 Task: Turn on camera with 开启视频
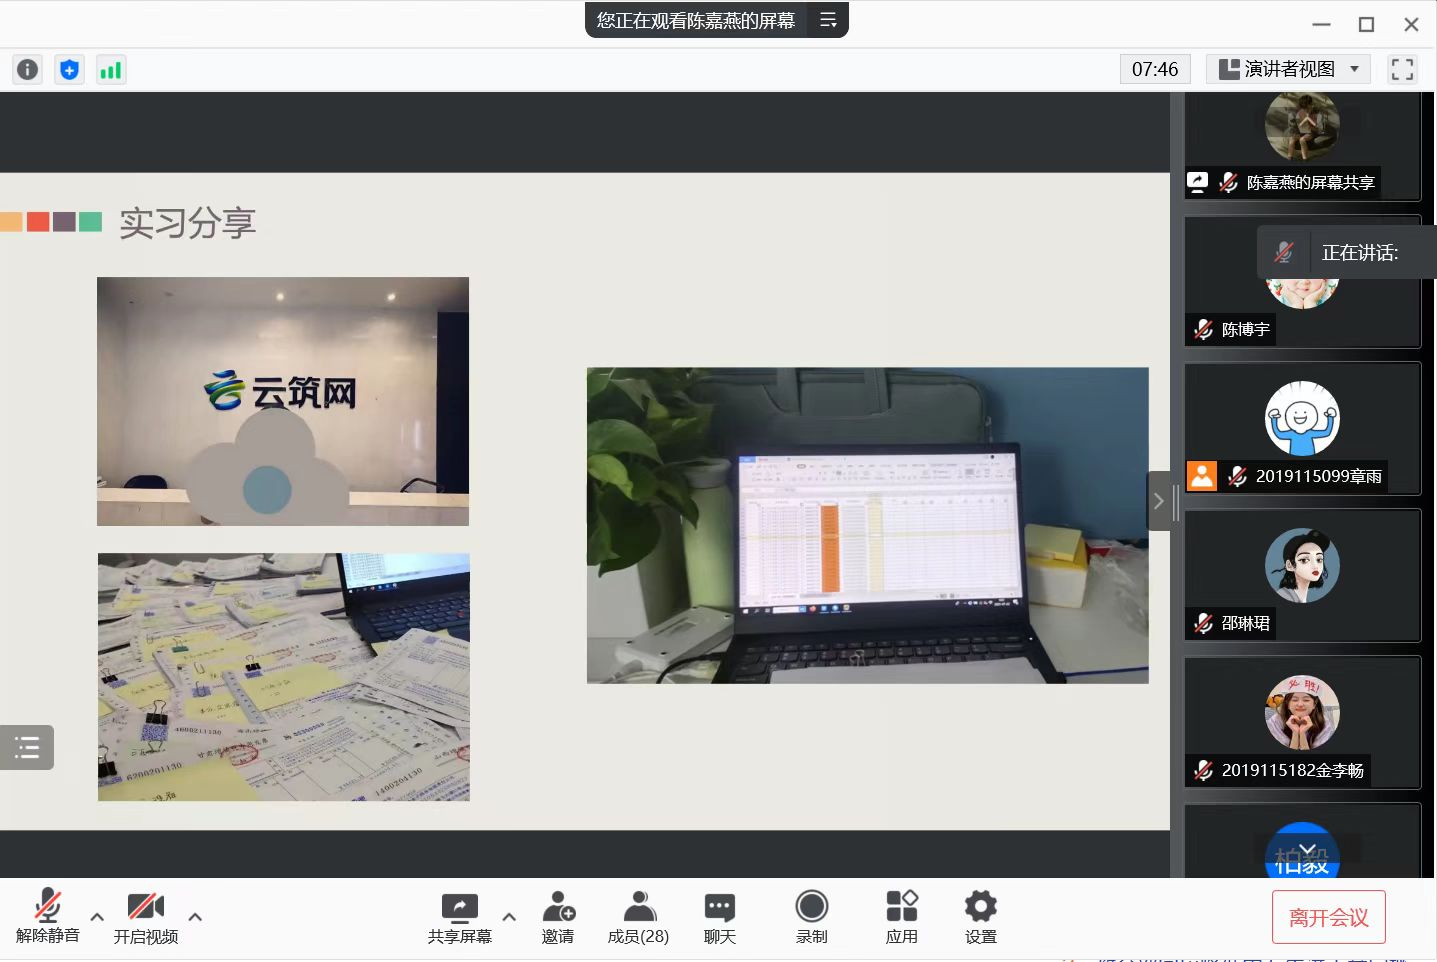145,917
